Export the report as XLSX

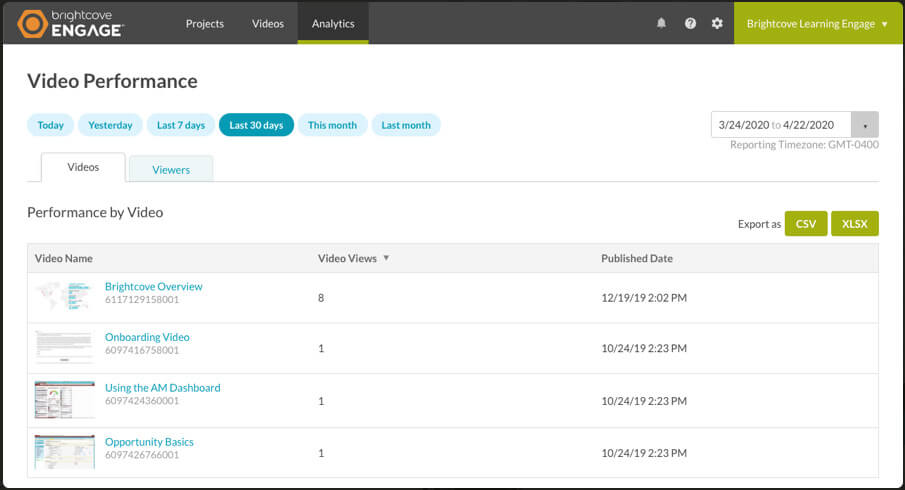coord(855,223)
